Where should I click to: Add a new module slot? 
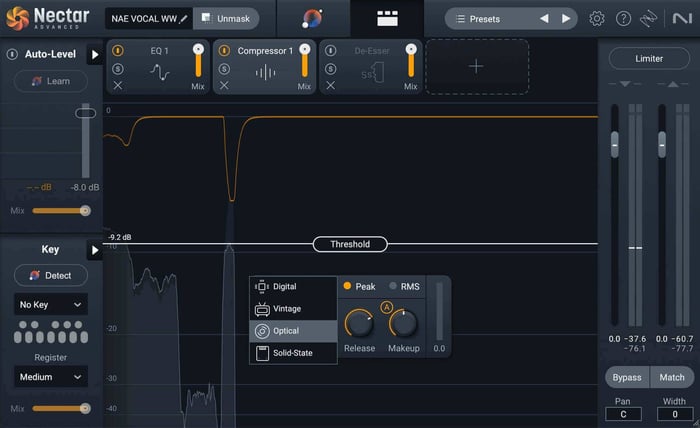(477, 66)
